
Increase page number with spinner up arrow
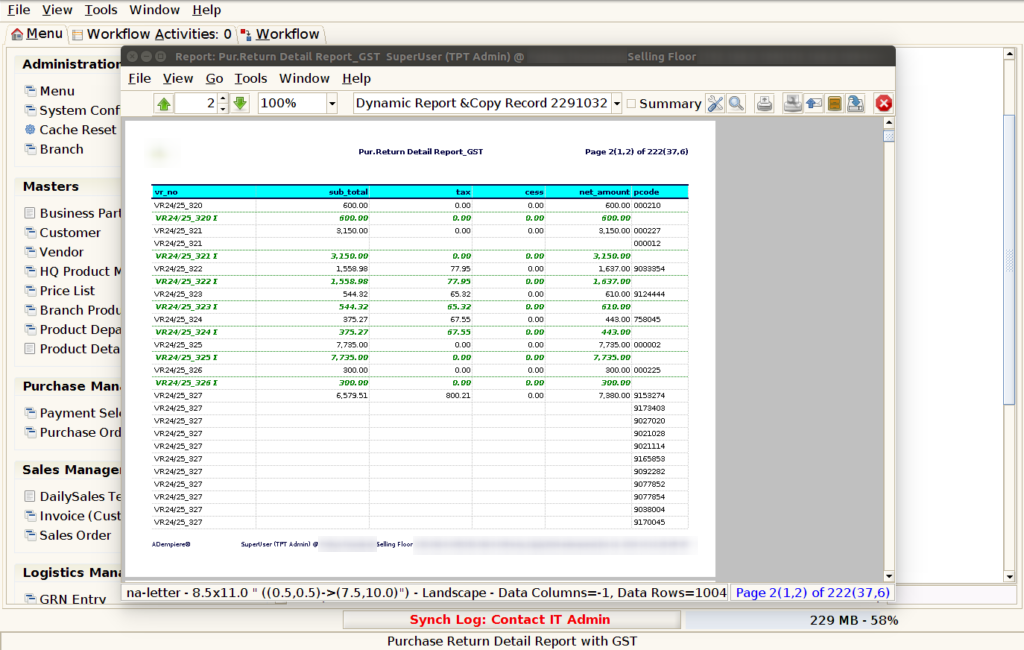click(223, 99)
